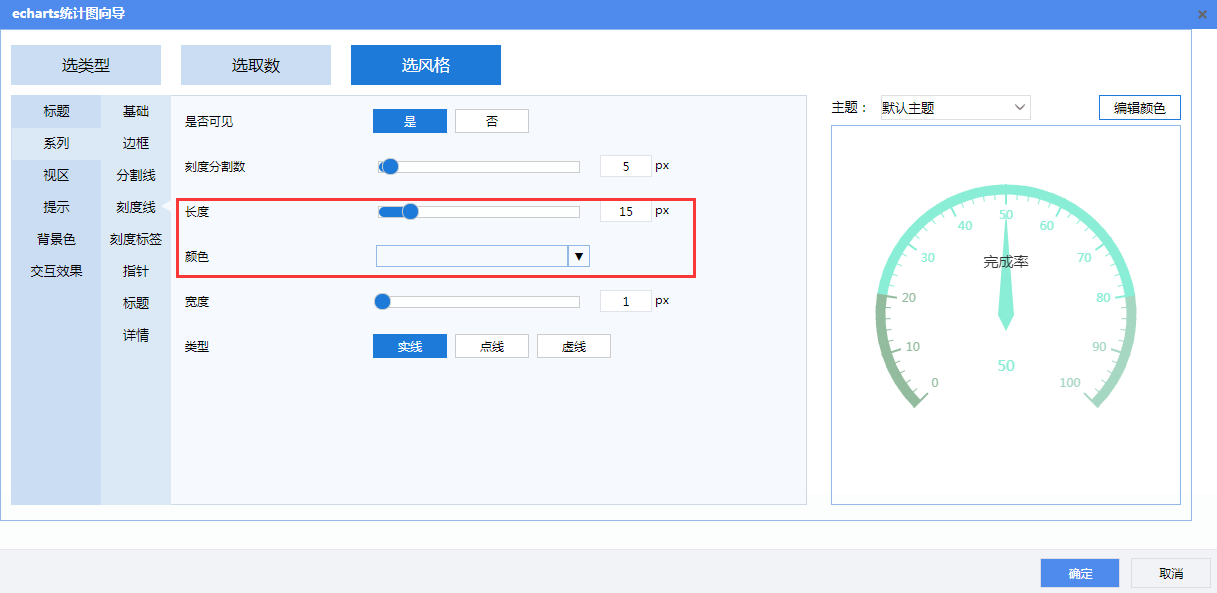Click the color dropdown arrow button
The image size is (1217, 593).
point(579,257)
